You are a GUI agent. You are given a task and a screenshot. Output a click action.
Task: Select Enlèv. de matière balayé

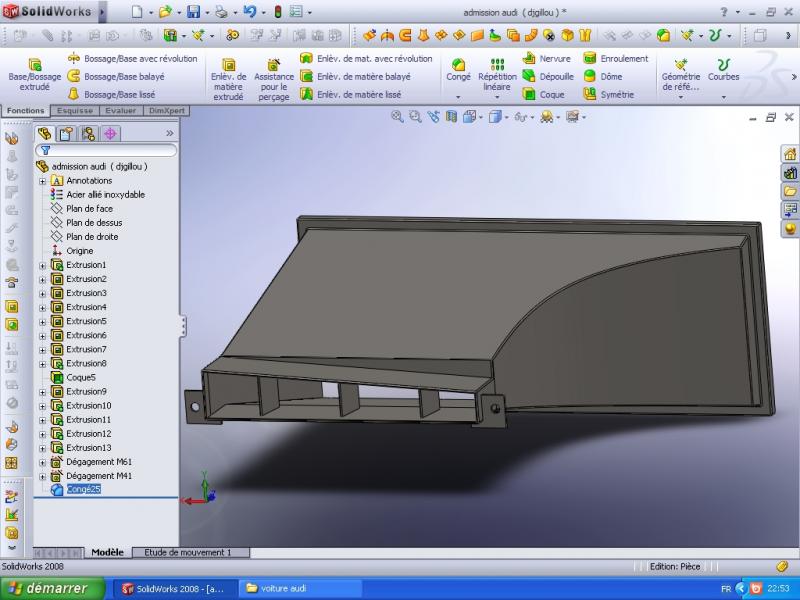pos(355,77)
